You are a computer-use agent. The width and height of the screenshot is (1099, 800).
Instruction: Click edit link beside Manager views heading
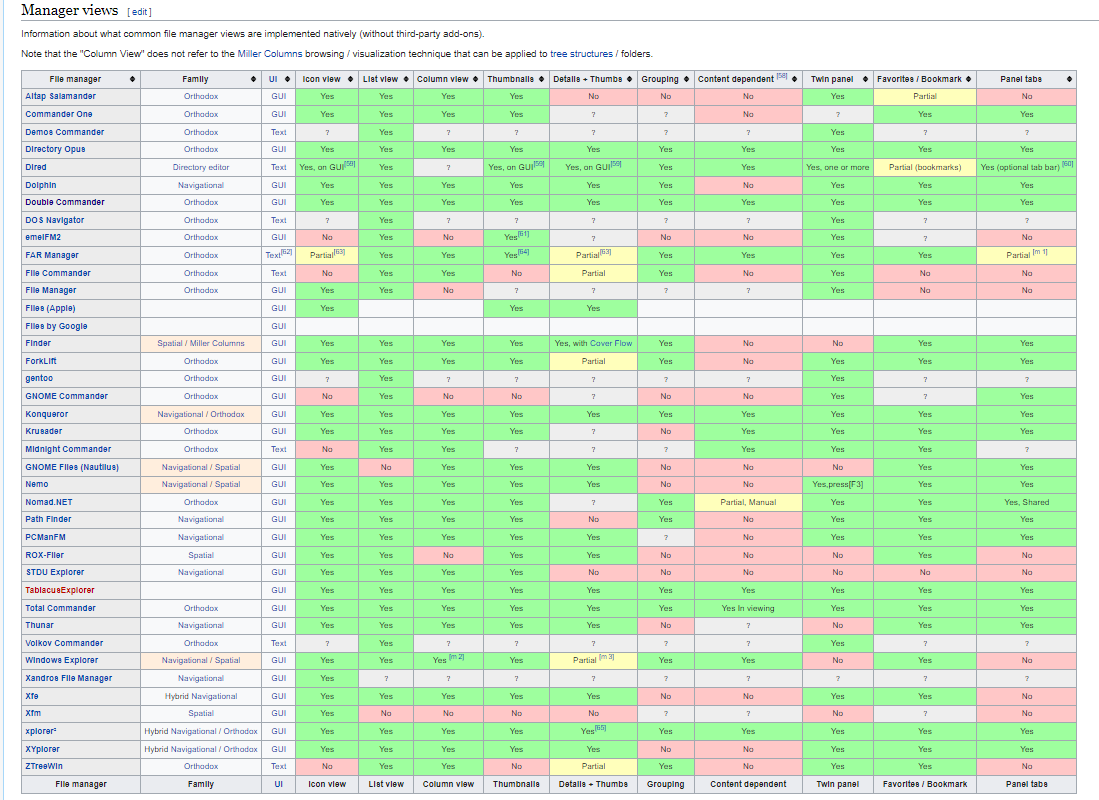[139, 12]
